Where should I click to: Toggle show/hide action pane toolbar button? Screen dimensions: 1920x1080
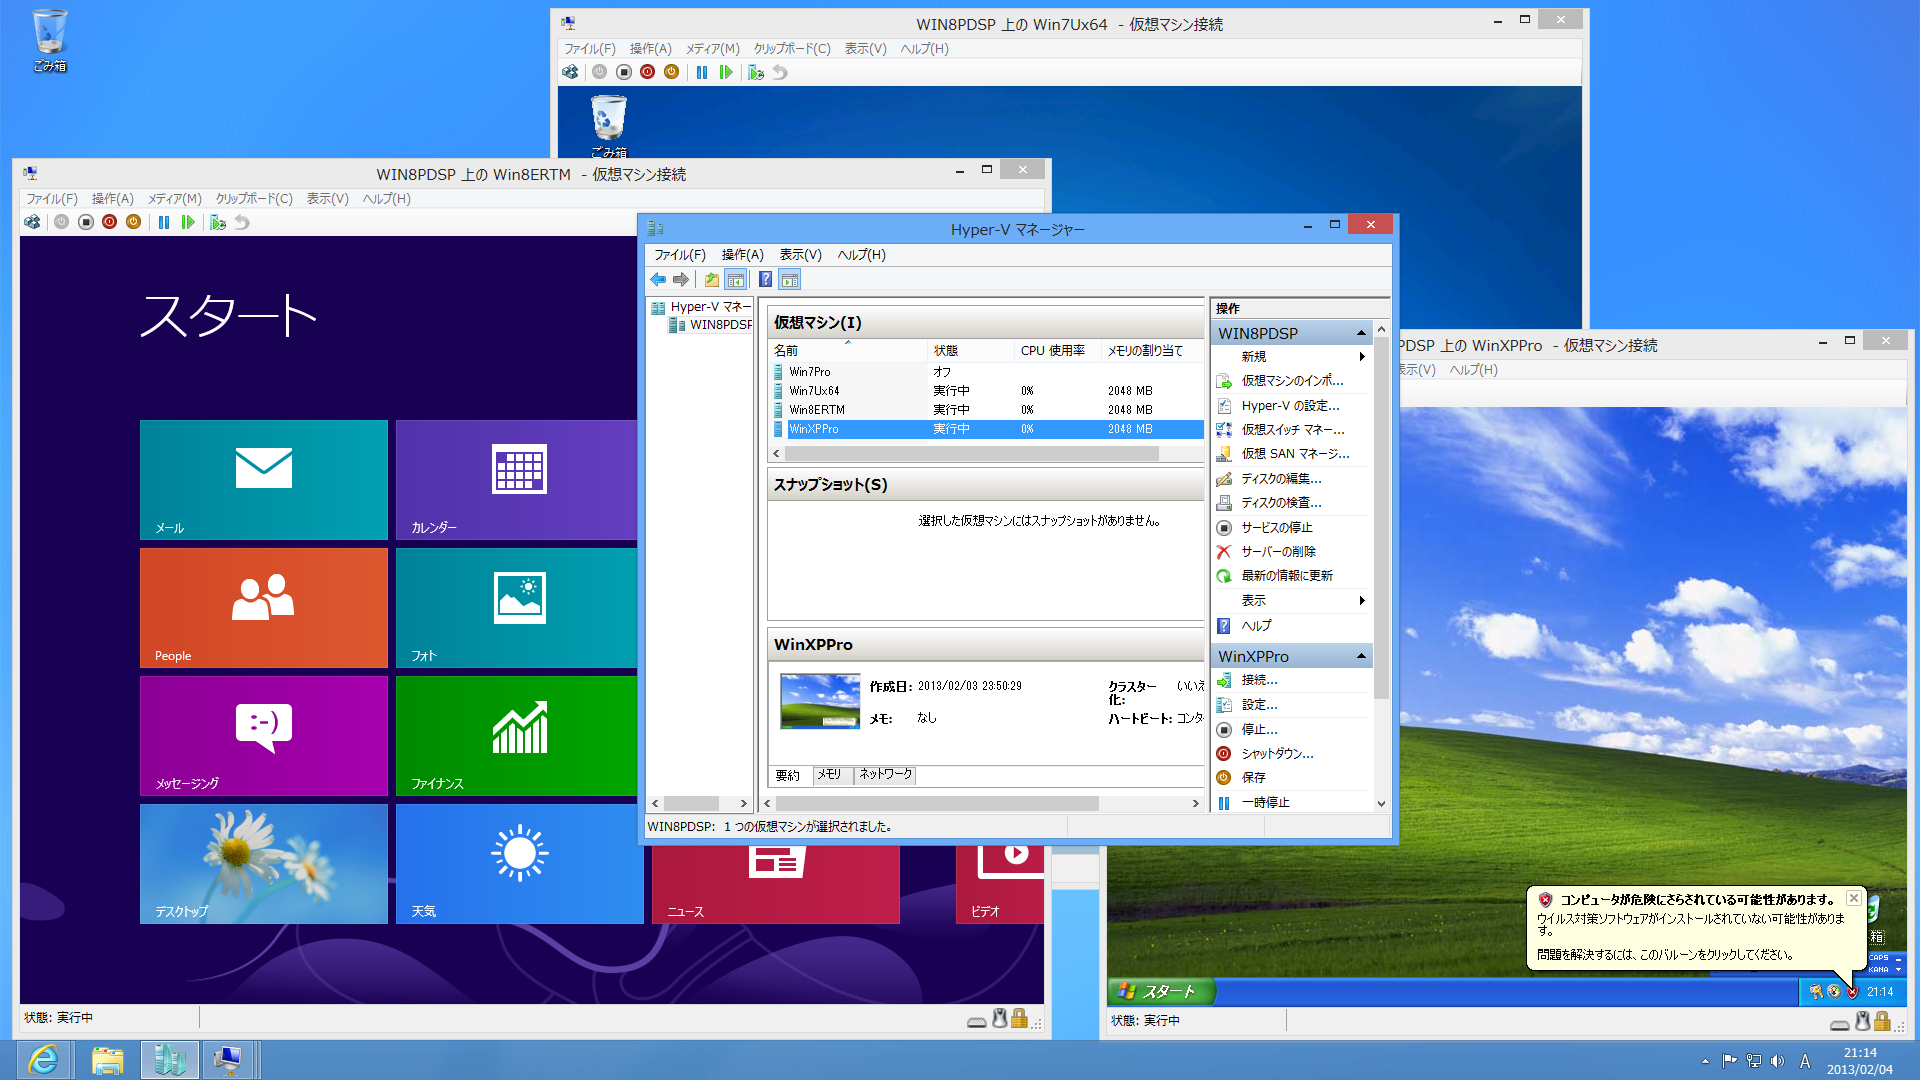point(790,280)
